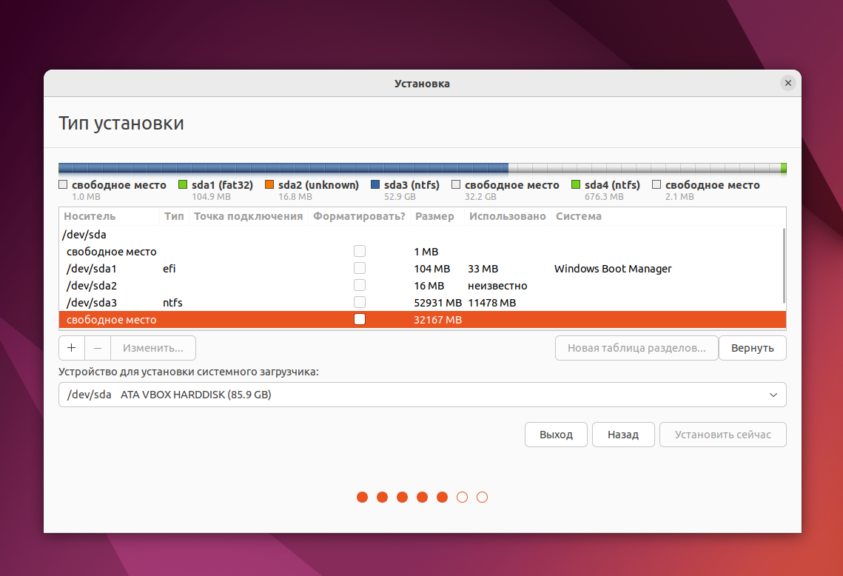Click the Точка подключения column header

click(248, 216)
